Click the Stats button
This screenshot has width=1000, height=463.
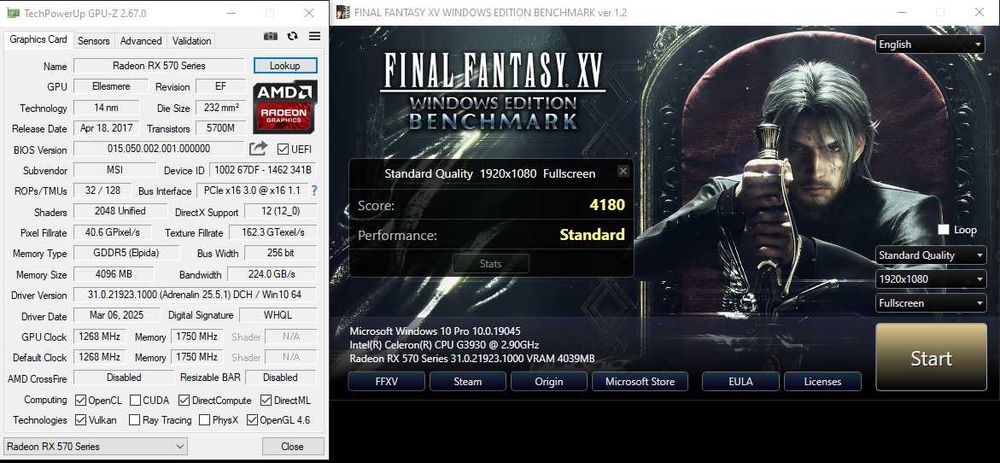point(490,263)
